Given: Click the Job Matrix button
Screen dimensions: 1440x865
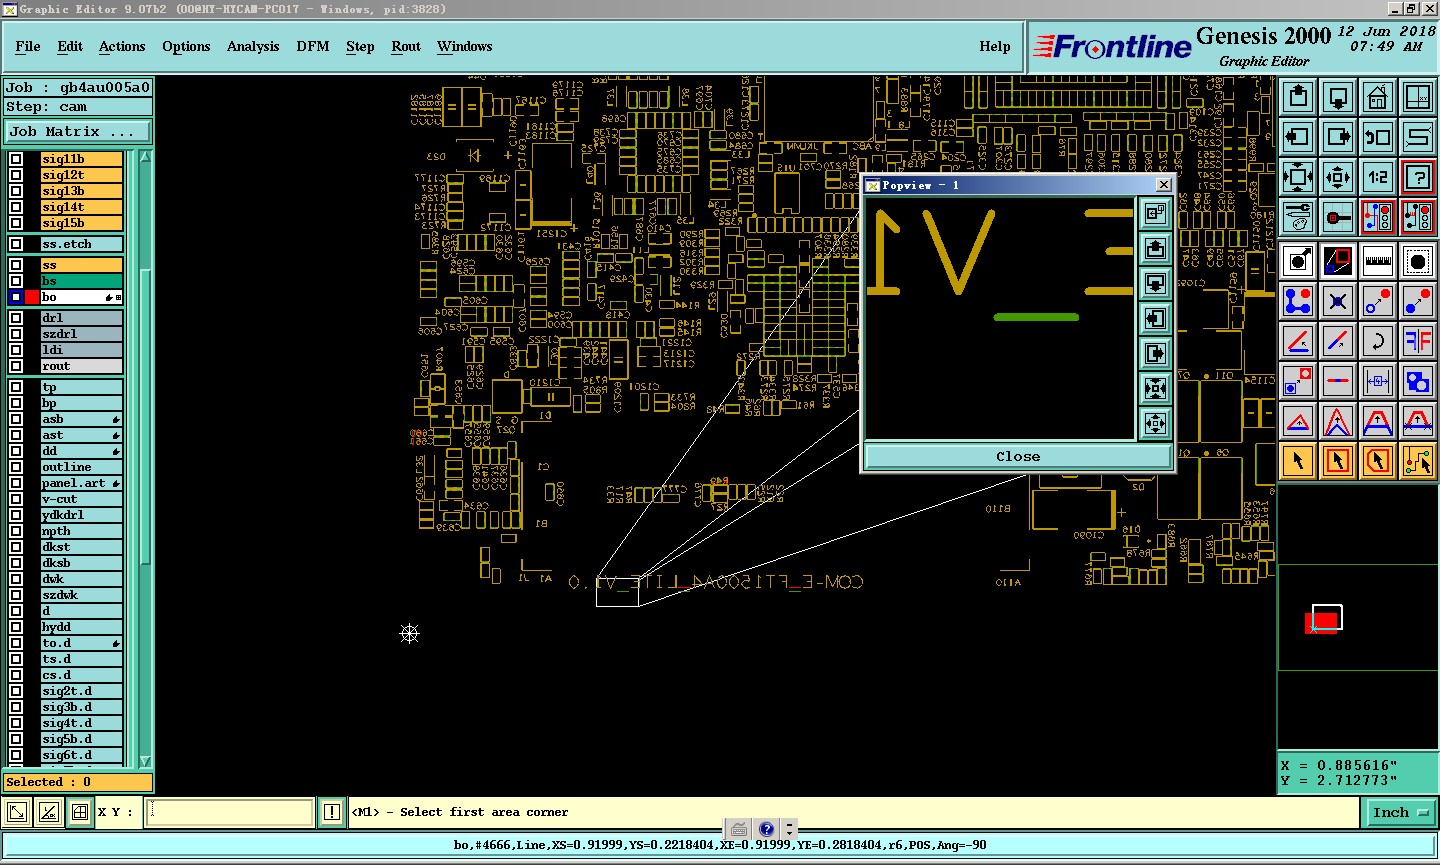Looking at the screenshot, I should 78,131.
